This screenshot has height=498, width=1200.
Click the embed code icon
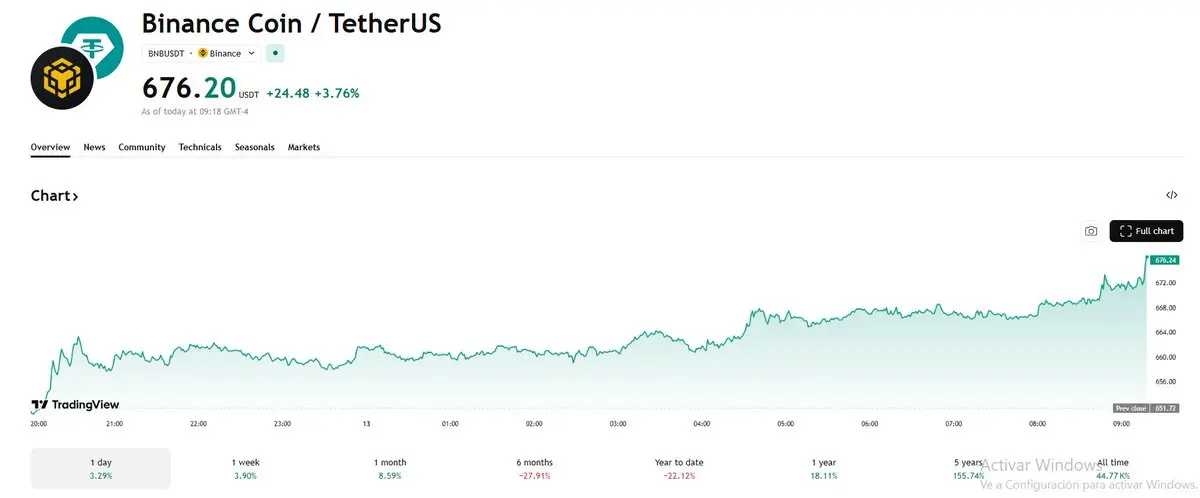[x=1172, y=195]
